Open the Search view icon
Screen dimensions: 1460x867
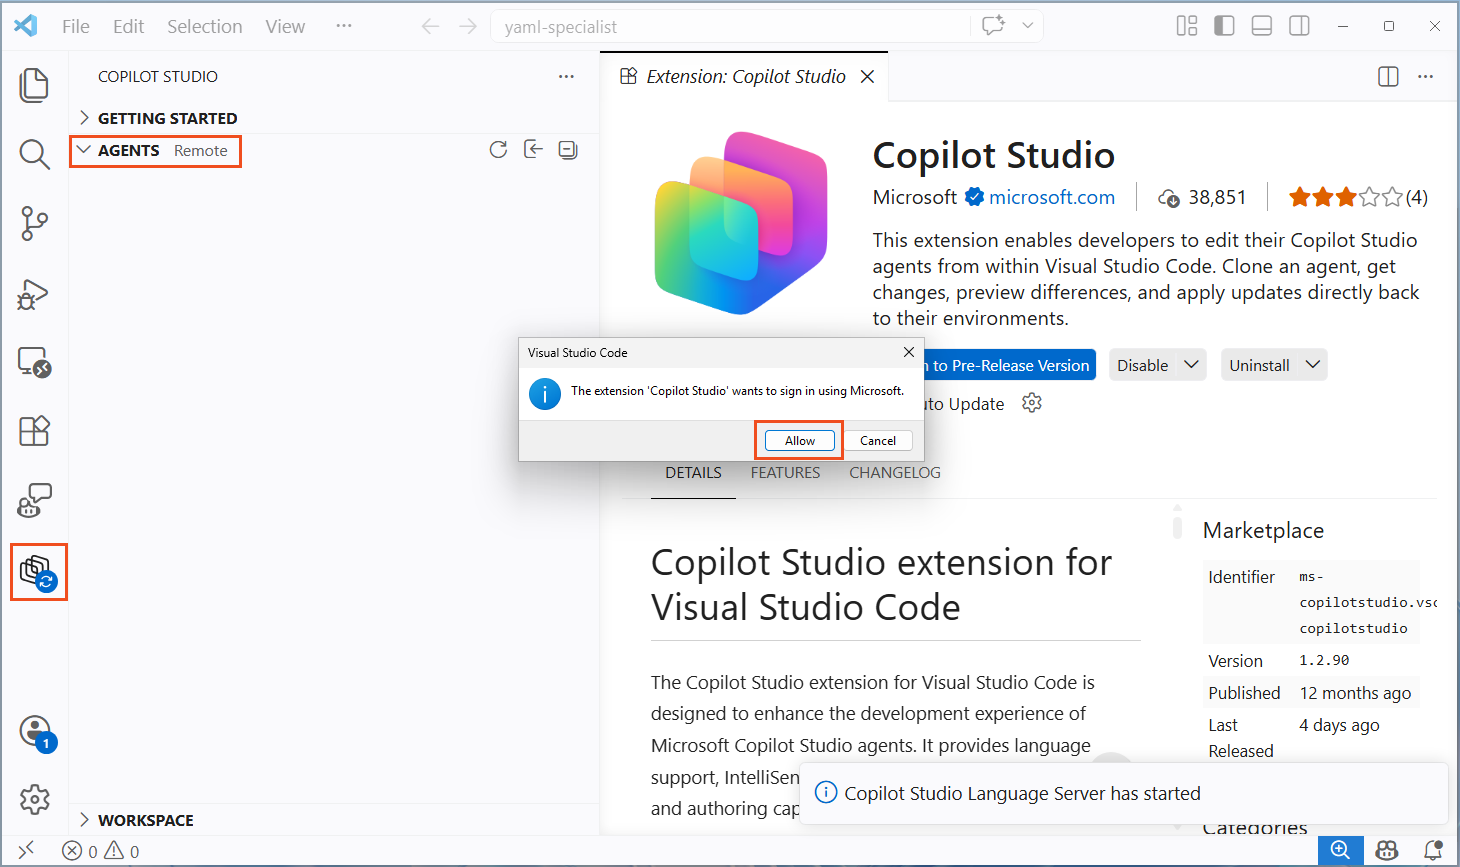pyautogui.click(x=34, y=154)
